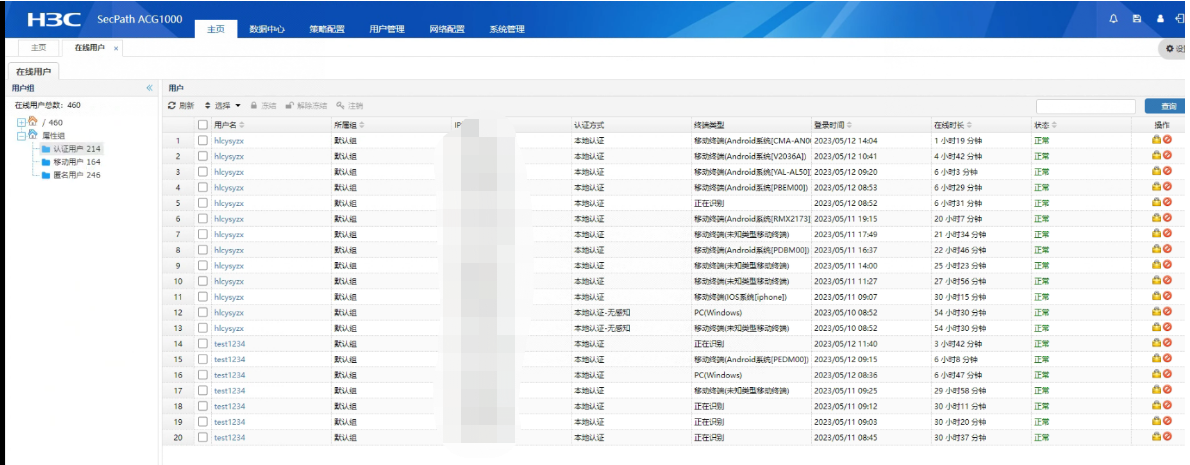Click the red kick-off icon in row 2
Screen dimensions: 1190x465
point(1167,156)
